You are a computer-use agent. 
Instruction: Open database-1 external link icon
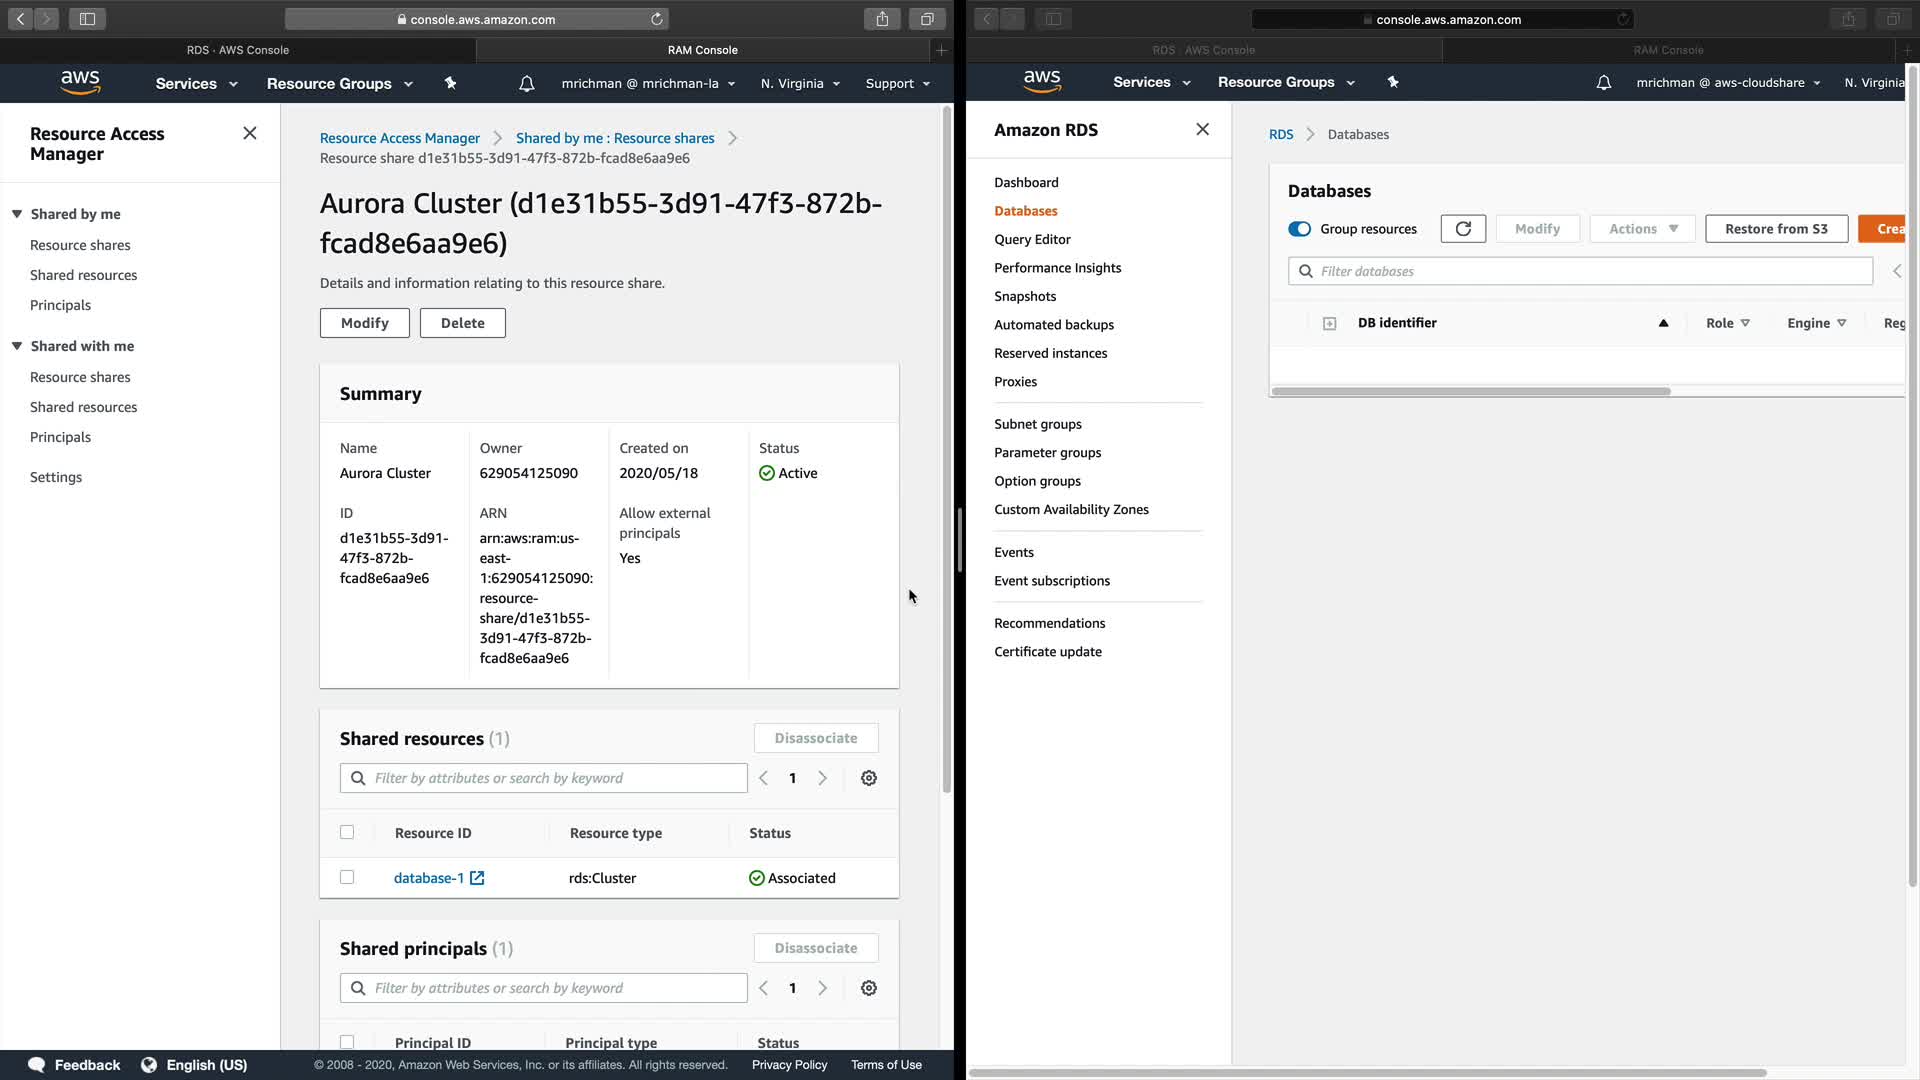[477, 878]
